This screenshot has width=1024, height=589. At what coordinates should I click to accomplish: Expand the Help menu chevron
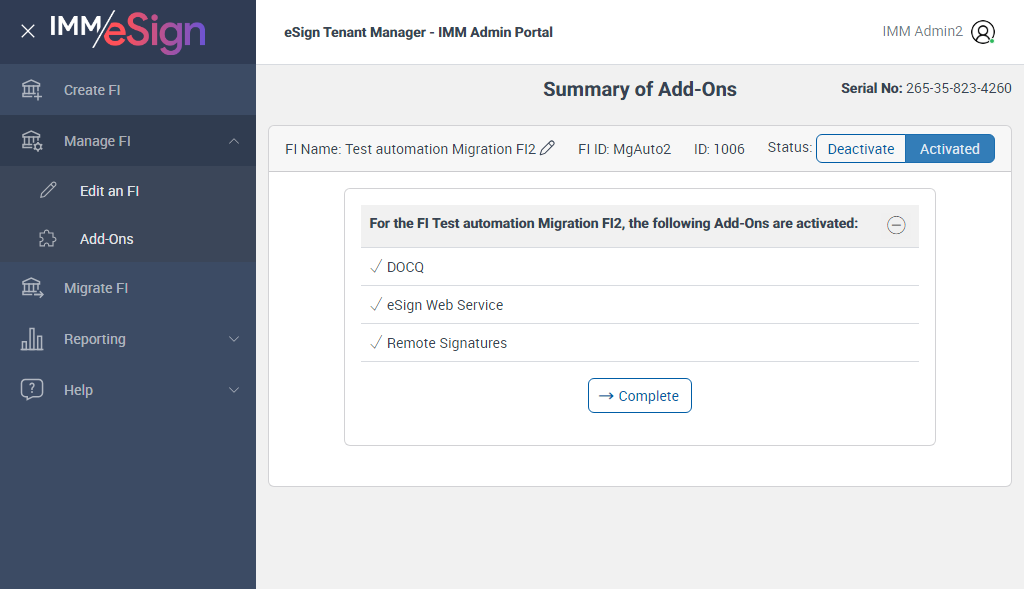(x=234, y=390)
